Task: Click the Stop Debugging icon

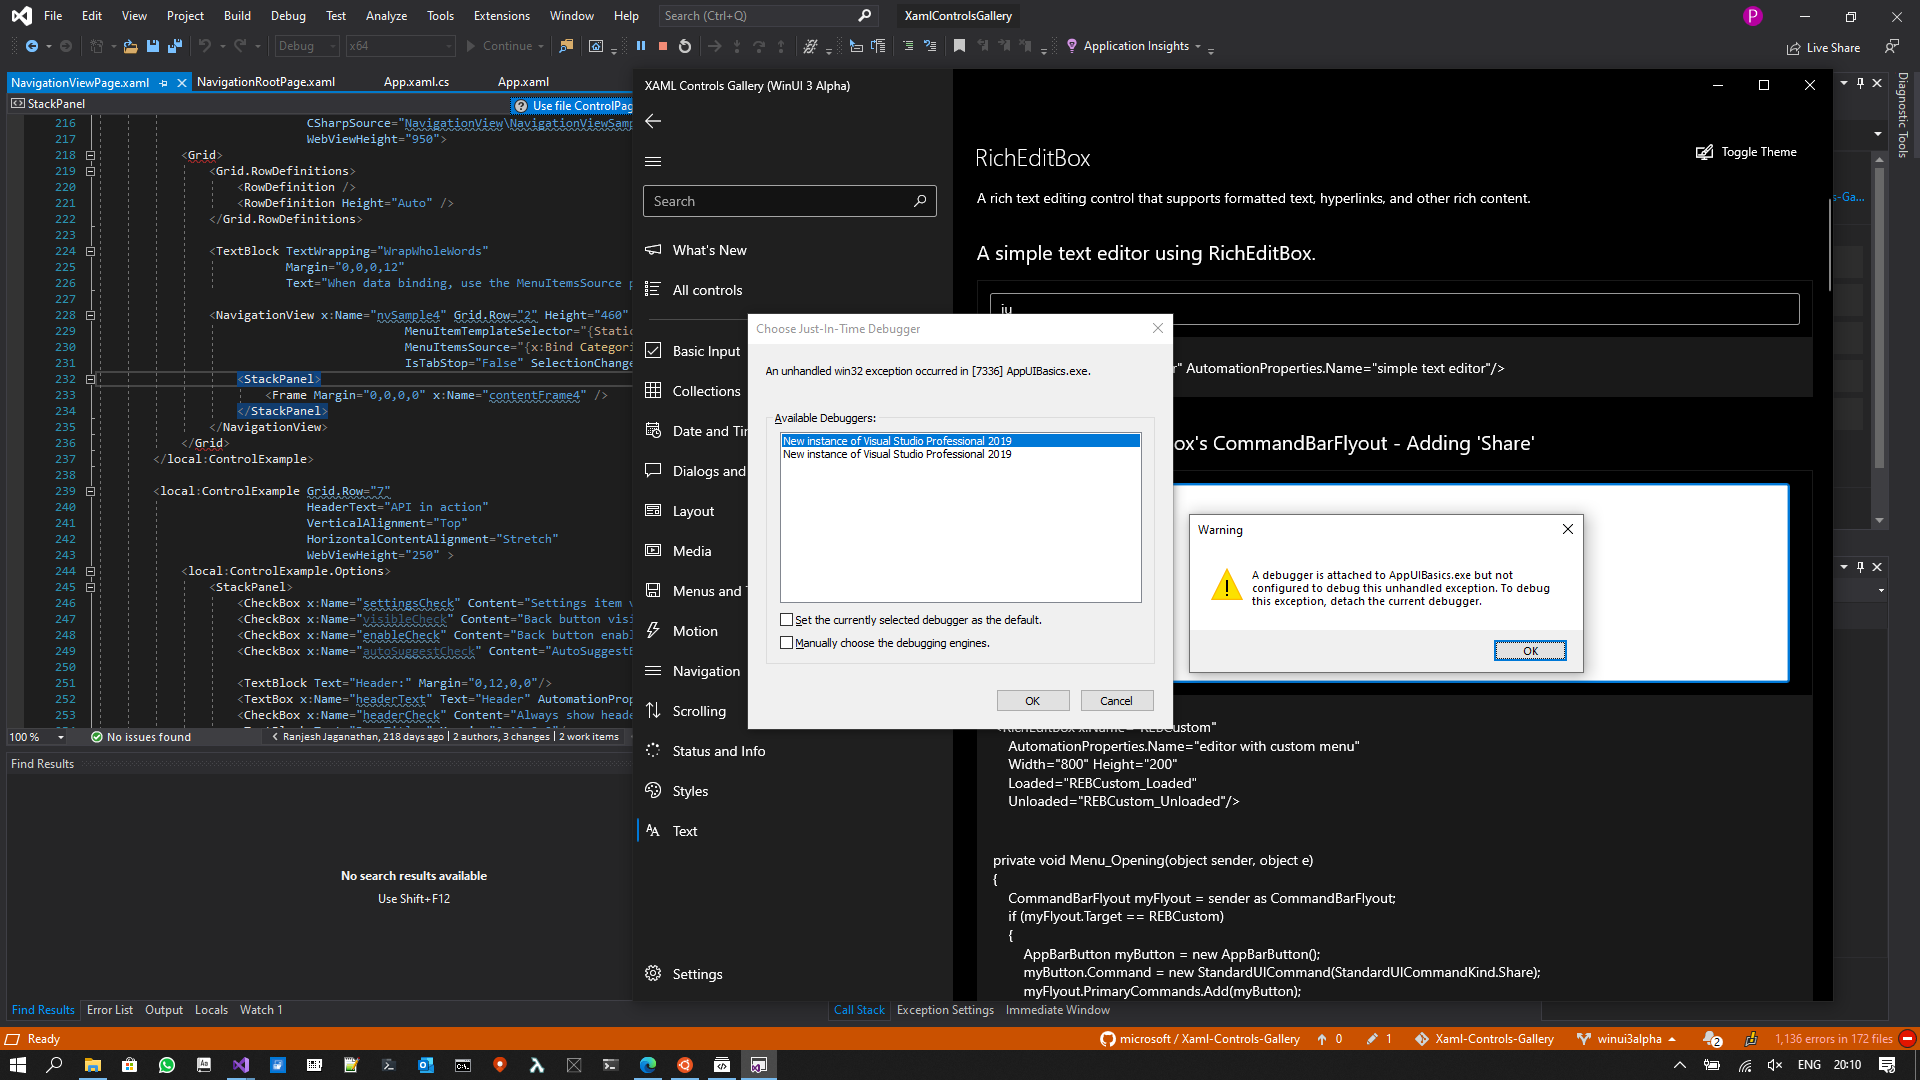Action: 664,46
